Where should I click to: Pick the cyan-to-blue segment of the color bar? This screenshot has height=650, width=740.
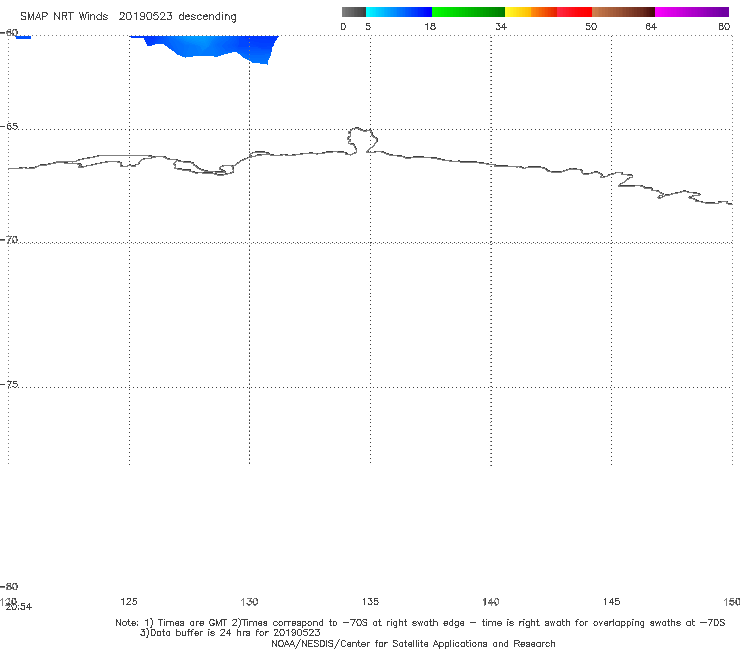tap(399, 12)
